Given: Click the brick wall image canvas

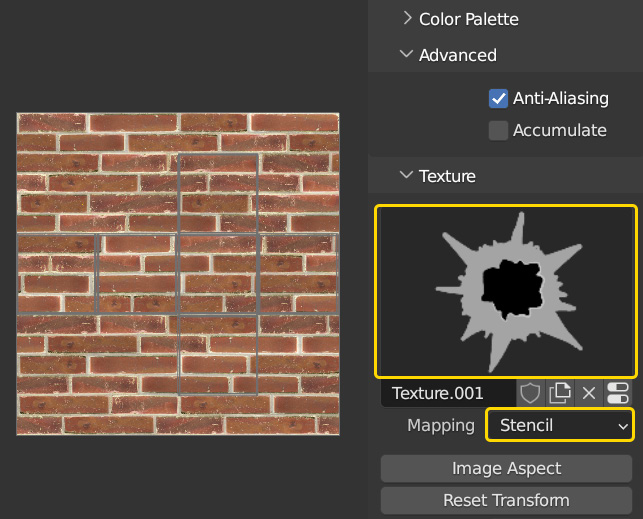Looking at the screenshot, I should click(178, 274).
